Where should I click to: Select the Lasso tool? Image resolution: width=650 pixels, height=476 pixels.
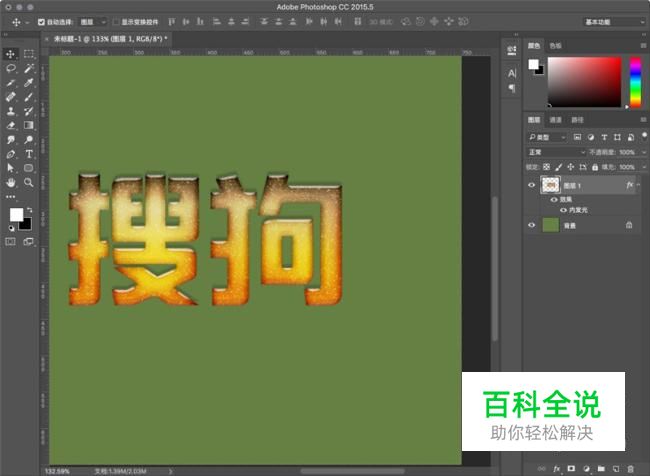click(x=10, y=68)
